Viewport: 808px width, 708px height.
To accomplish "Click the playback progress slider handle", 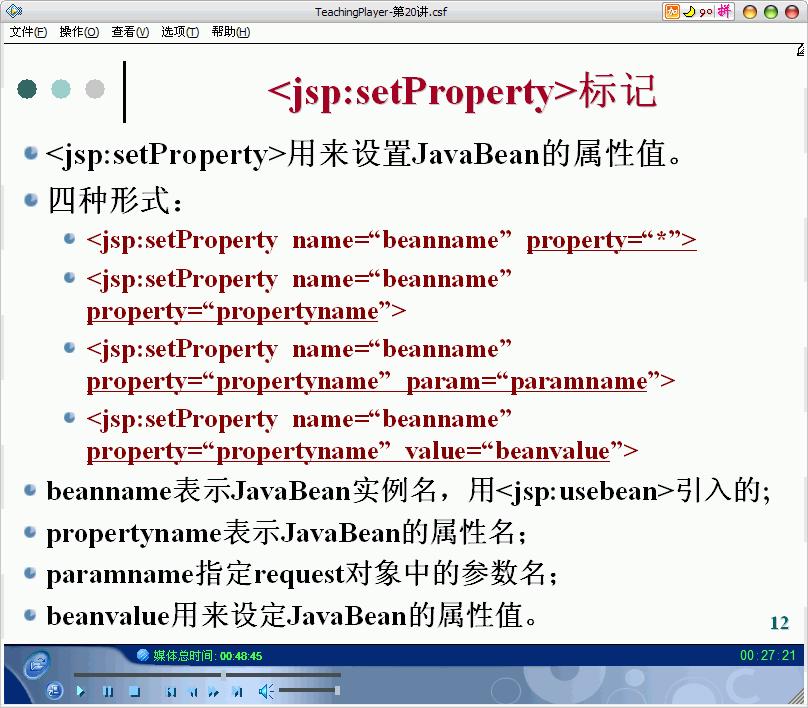I will pos(223,675).
